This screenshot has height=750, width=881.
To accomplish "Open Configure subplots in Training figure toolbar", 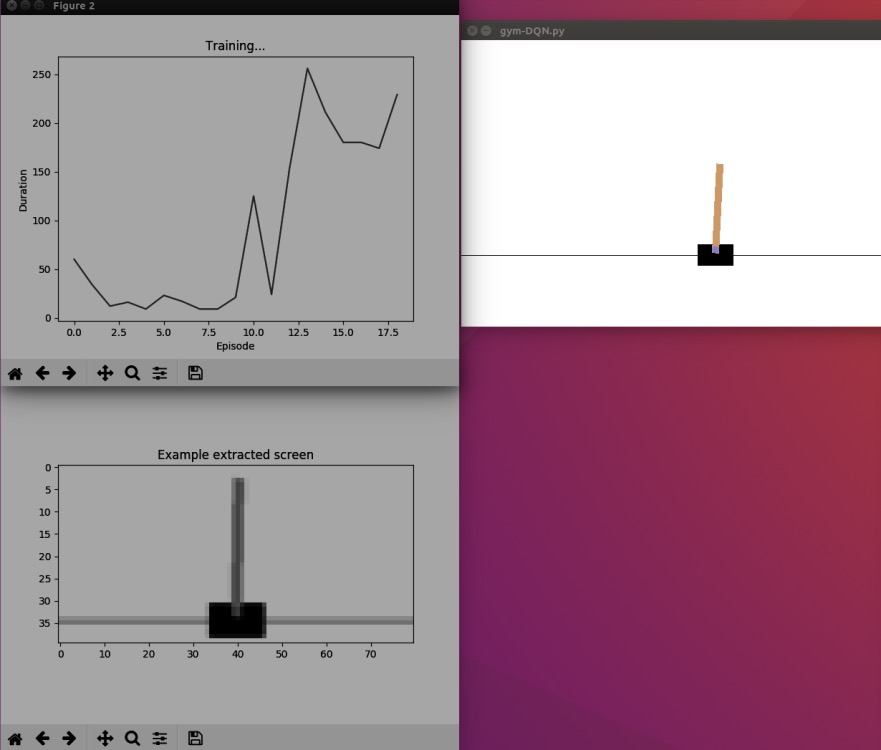I will click(160, 373).
